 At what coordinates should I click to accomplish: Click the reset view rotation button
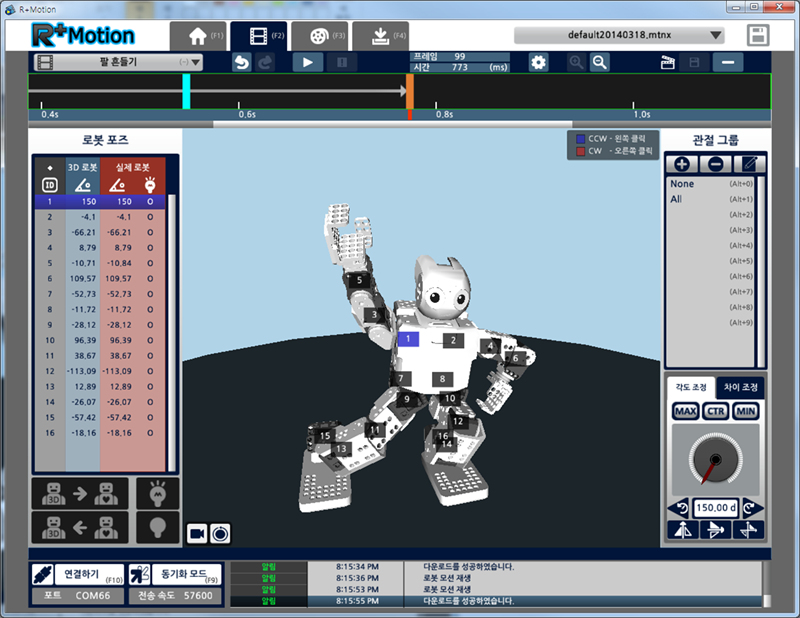point(220,534)
